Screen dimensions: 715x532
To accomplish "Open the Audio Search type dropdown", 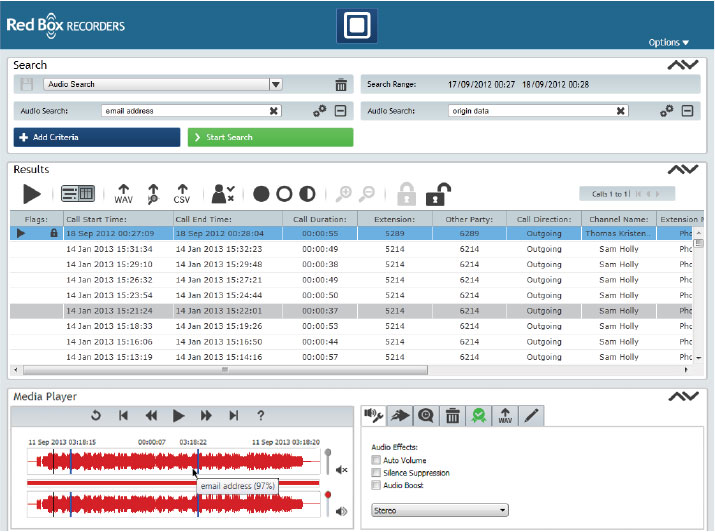I will coord(276,85).
